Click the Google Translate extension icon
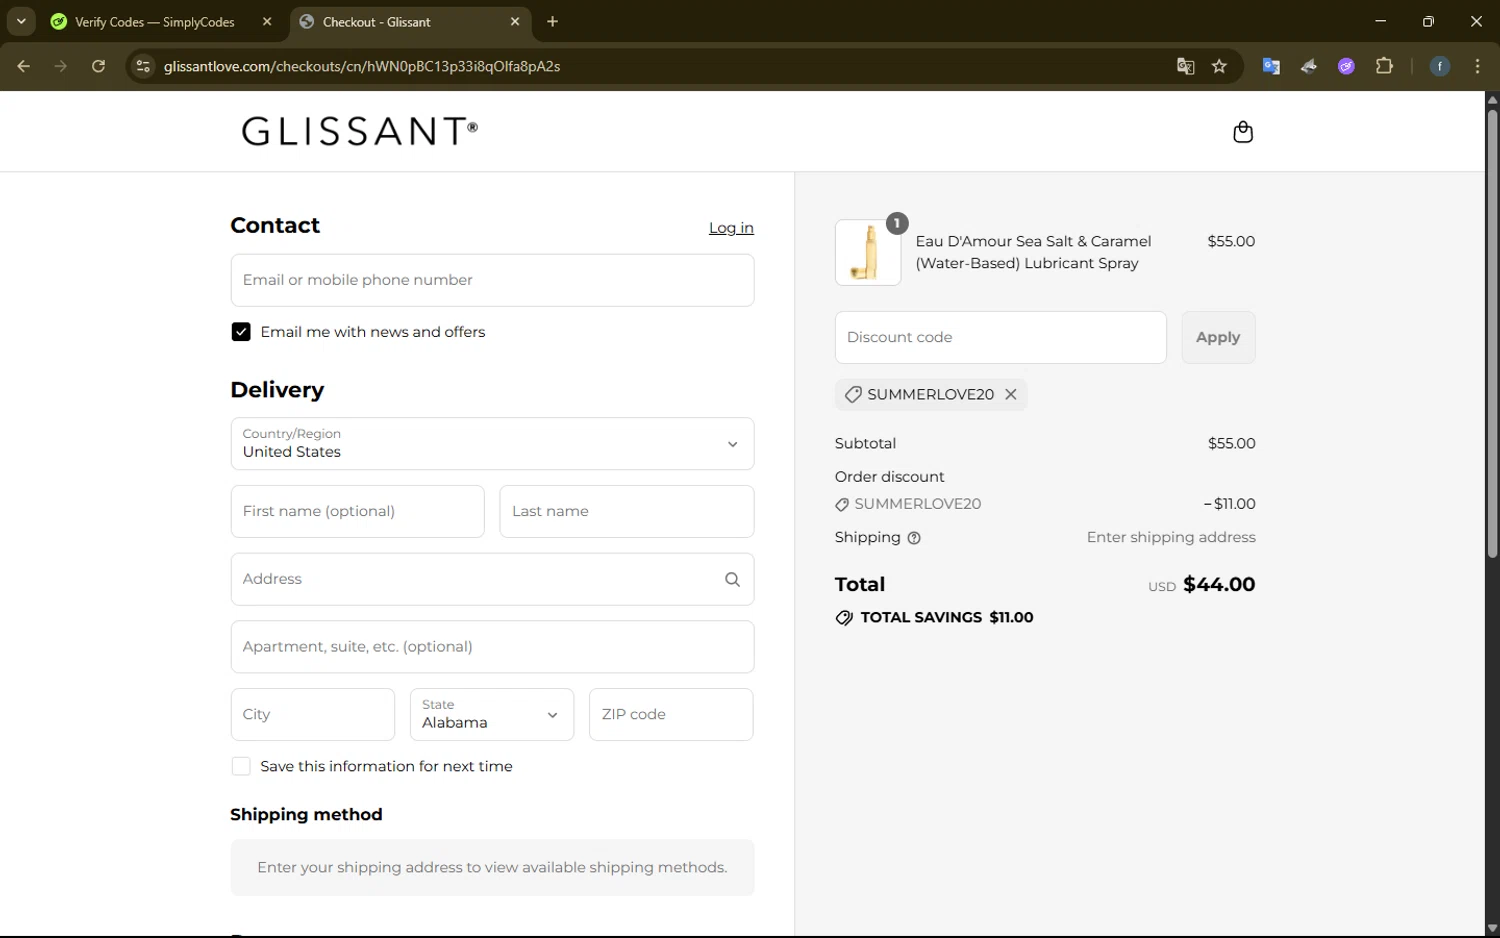This screenshot has height=938, width=1500. coord(1271,66)
